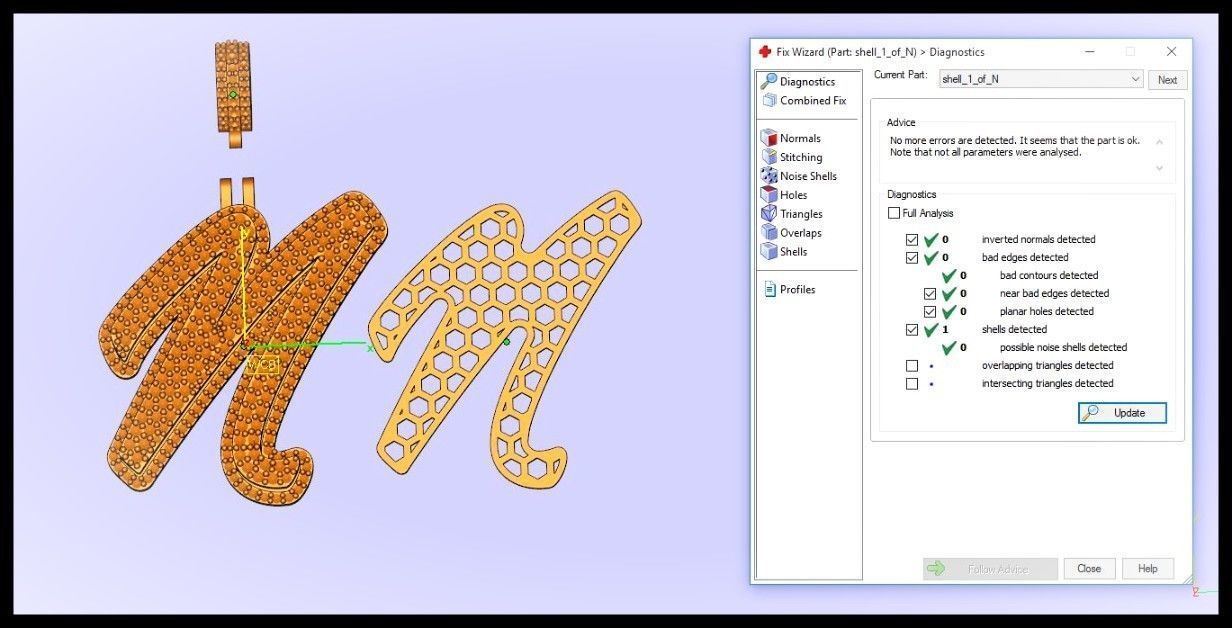Viewport: 1232px width, 628px height.
Task: Go to the Noise Shells page
Action: click(808, 176)
